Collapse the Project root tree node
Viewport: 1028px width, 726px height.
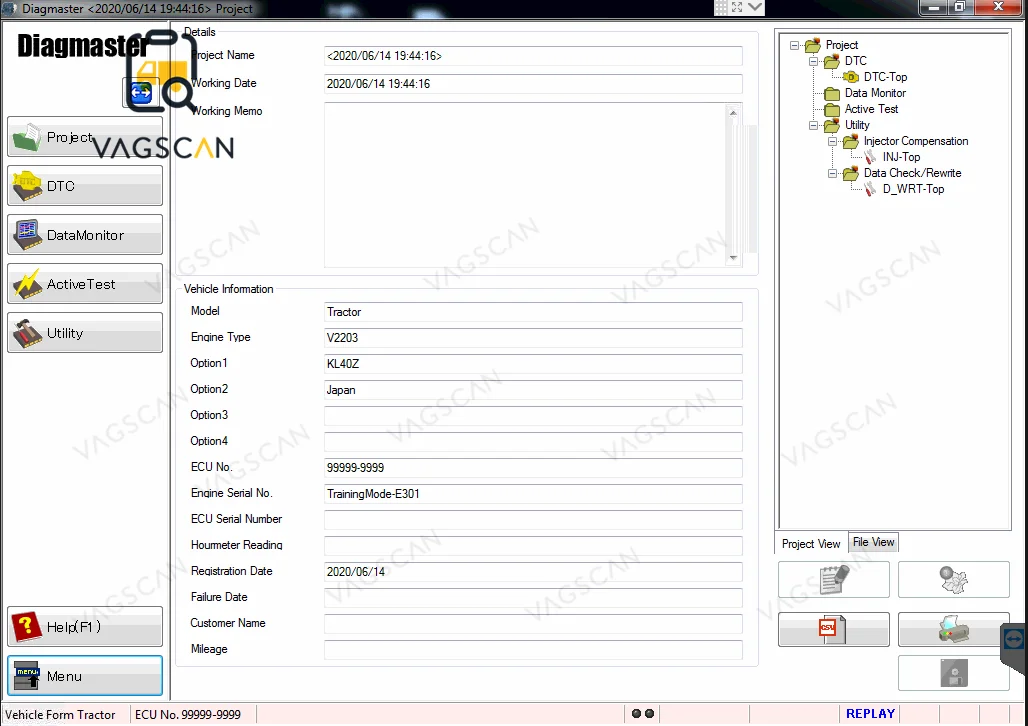(795, 45)
